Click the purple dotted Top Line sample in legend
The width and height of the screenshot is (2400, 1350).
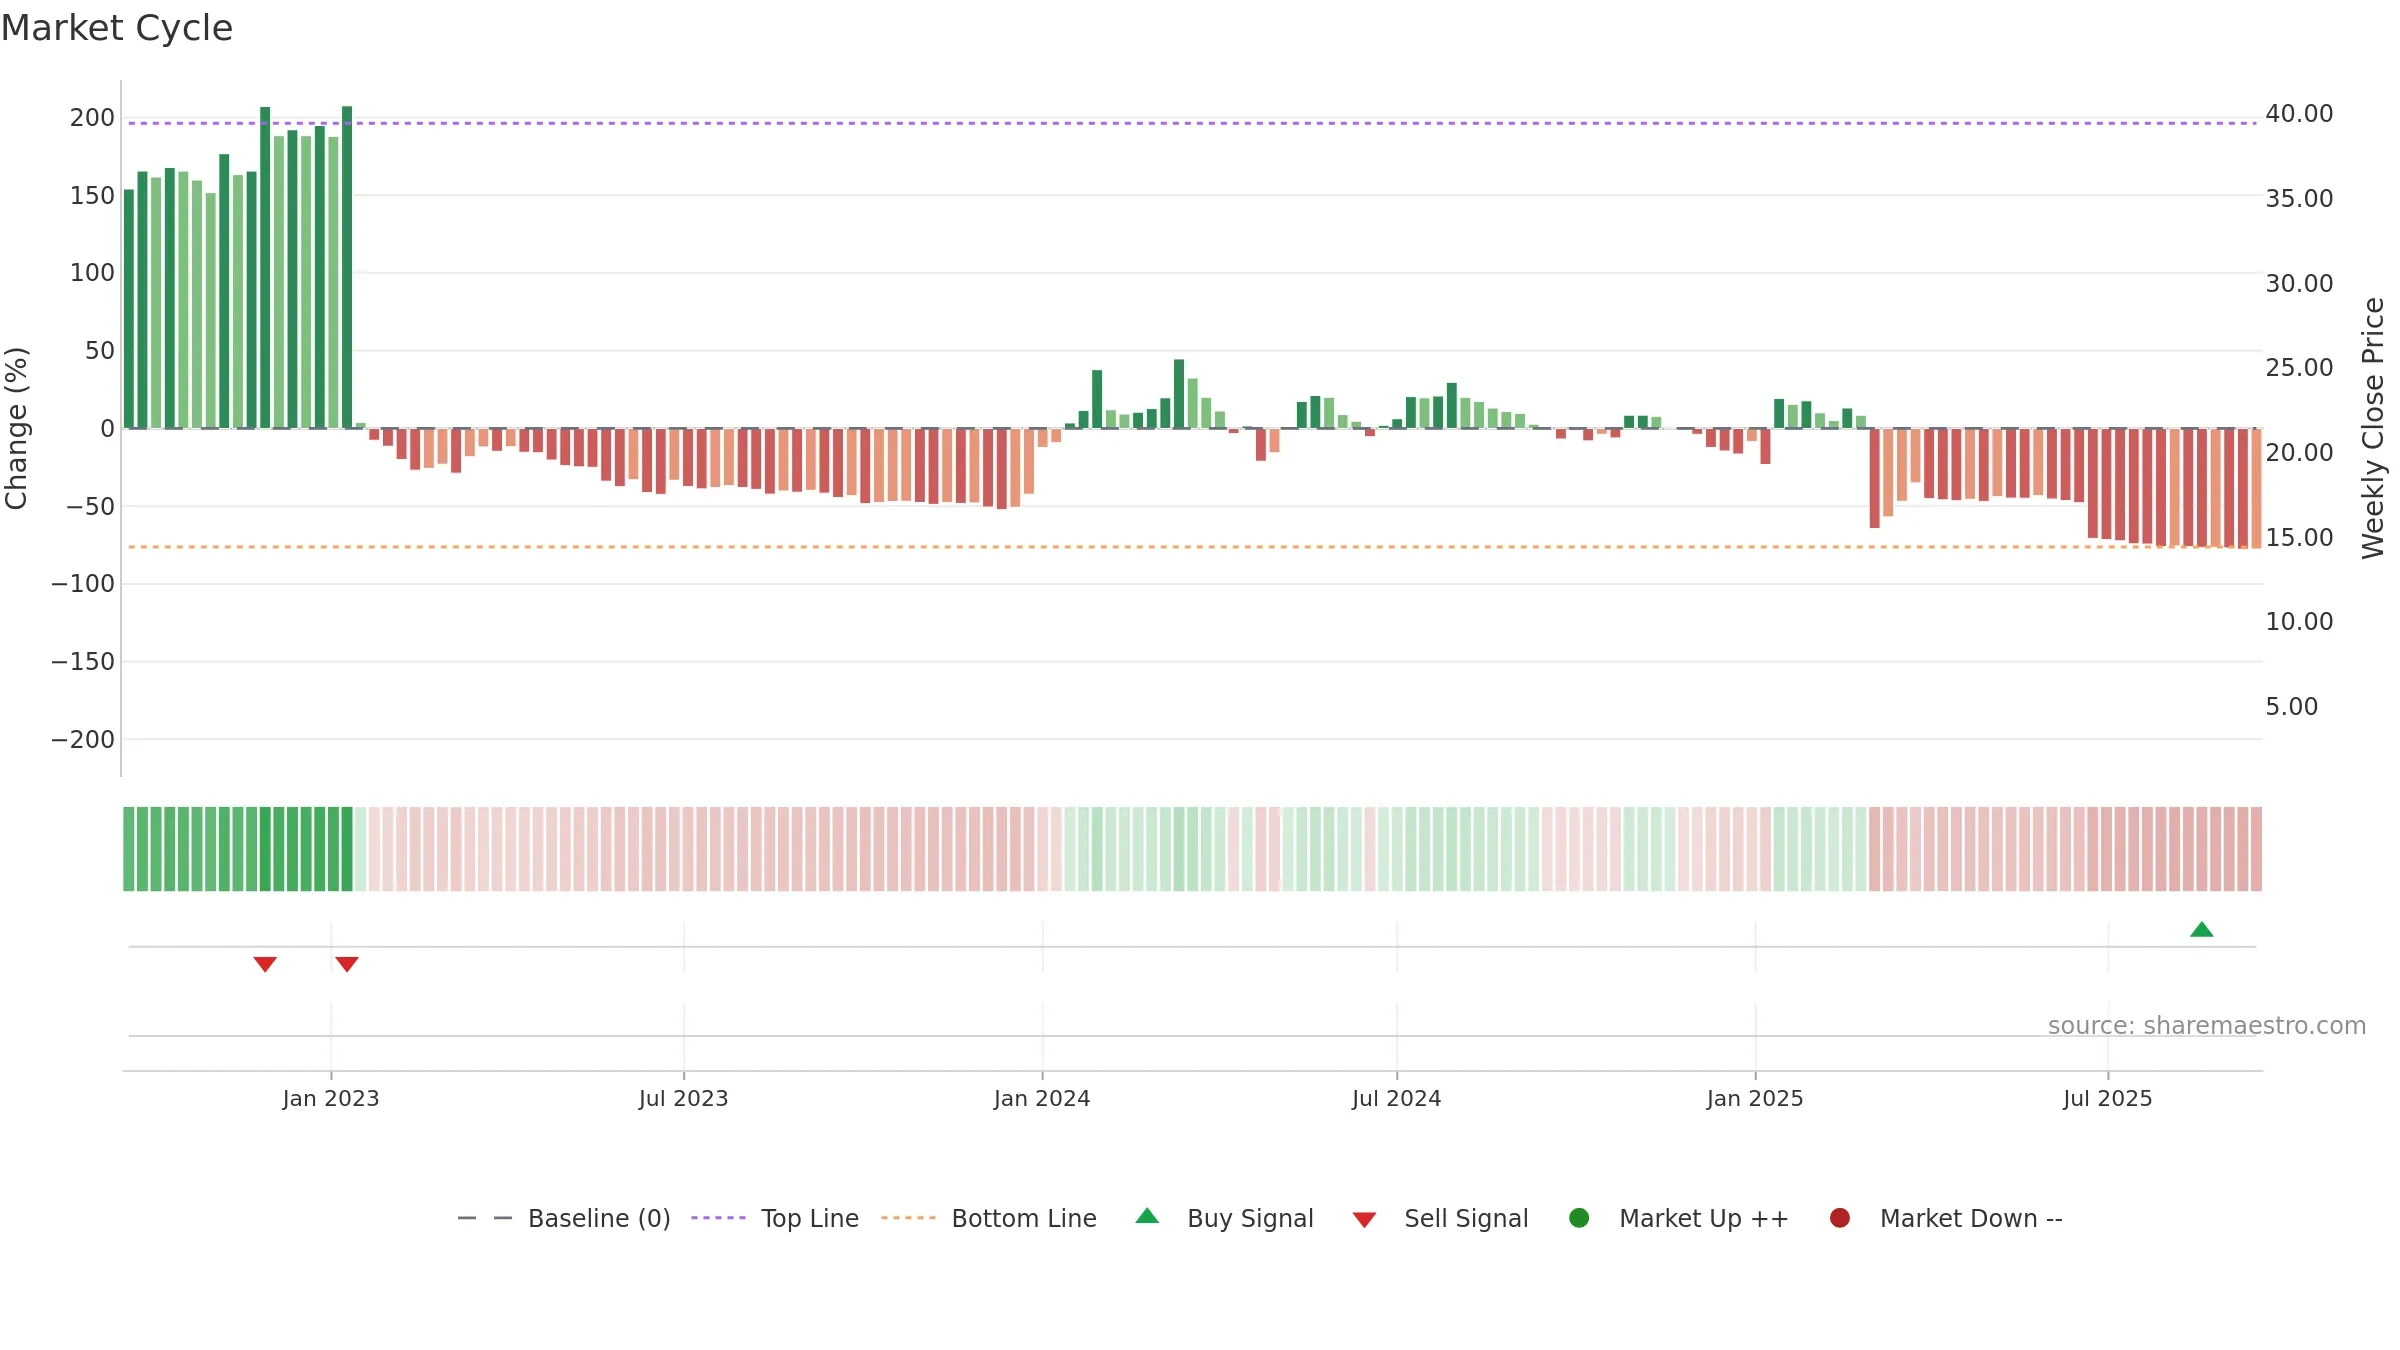click(718, 1218)
